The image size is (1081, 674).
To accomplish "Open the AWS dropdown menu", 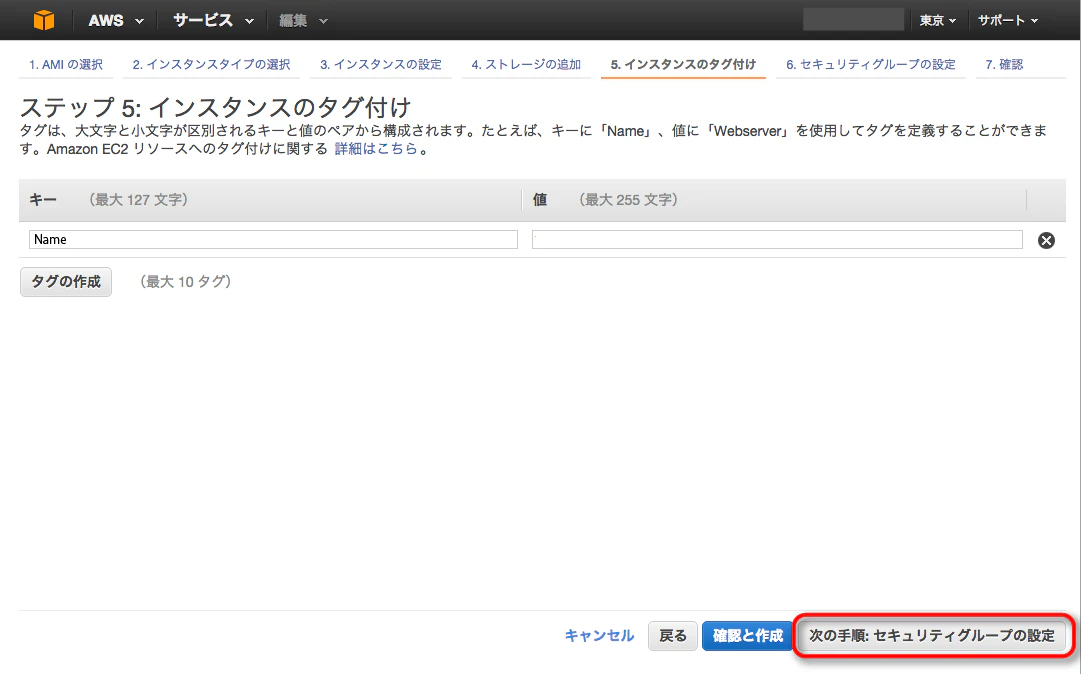I will click(116, 21).
